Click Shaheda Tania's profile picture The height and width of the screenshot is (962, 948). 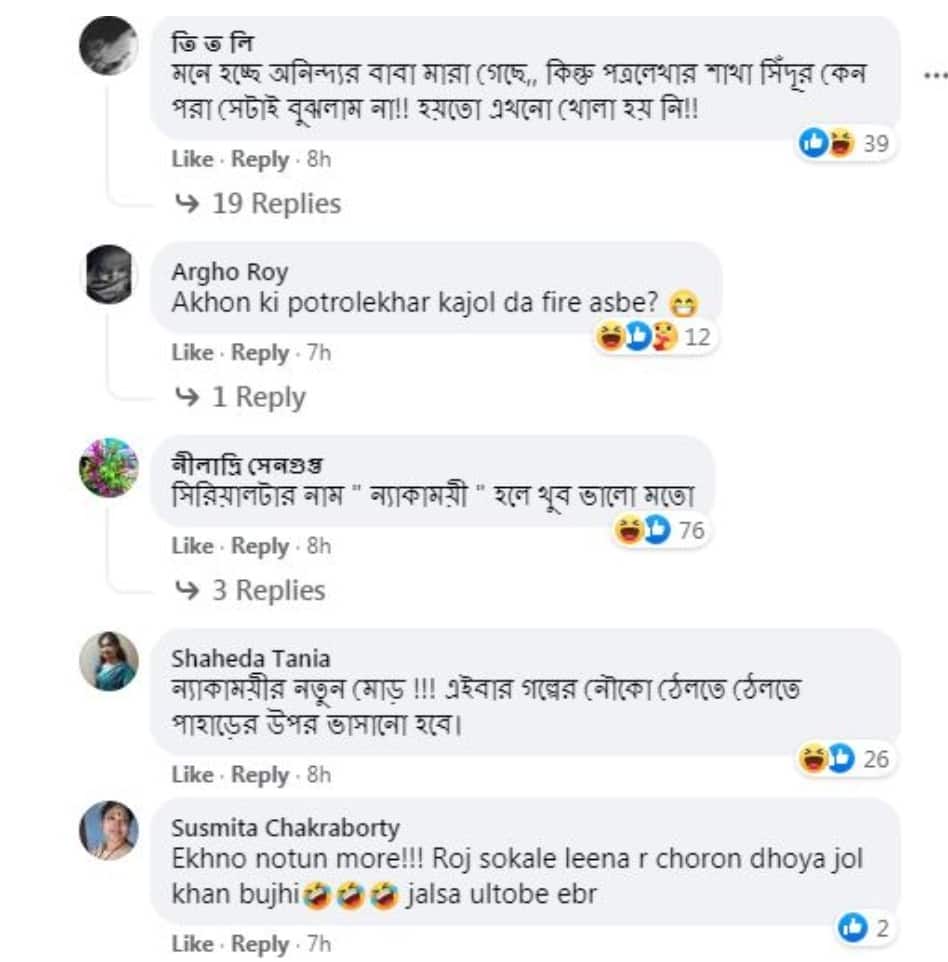(x=109, y=660)
